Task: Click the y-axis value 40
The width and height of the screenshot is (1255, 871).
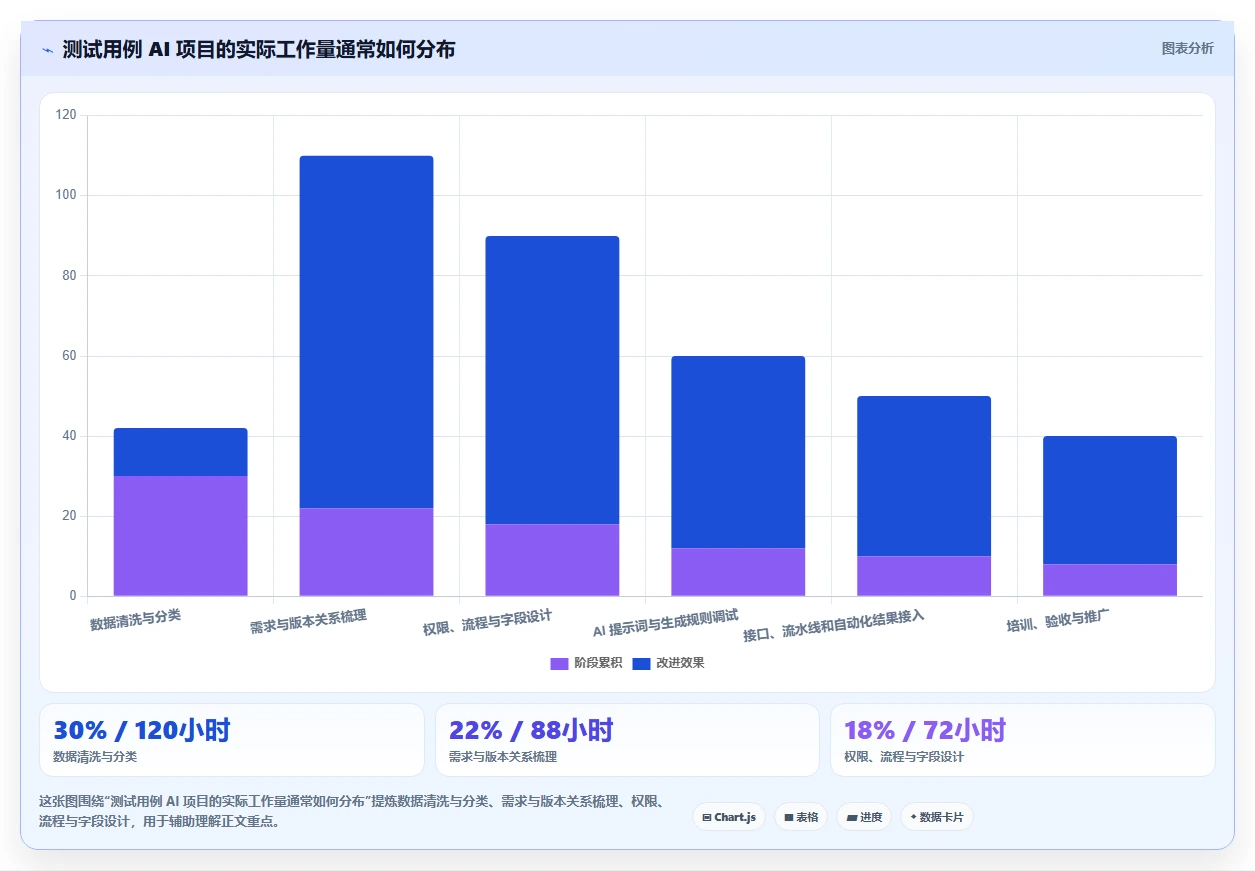Action: [x=69, y=436]
